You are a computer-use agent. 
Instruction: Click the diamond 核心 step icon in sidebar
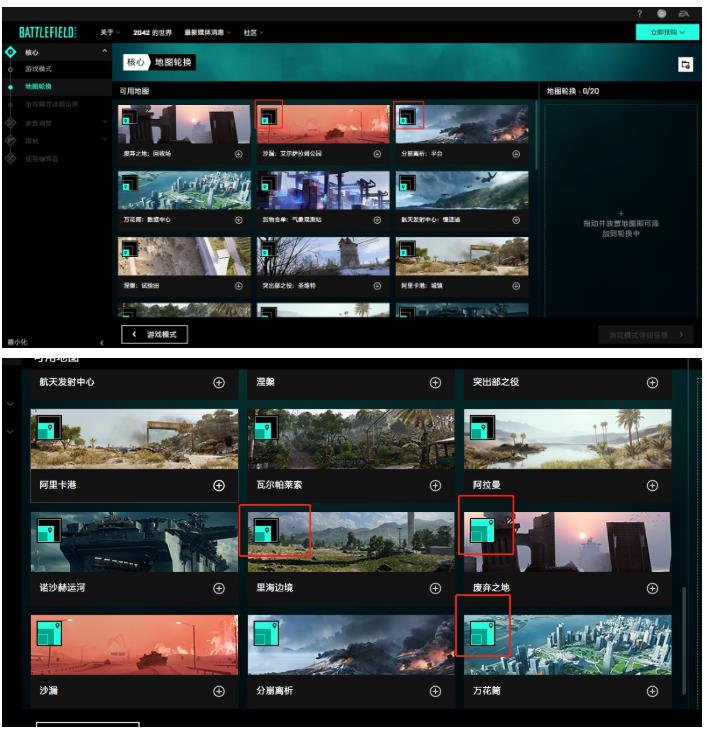coord(10,52)
